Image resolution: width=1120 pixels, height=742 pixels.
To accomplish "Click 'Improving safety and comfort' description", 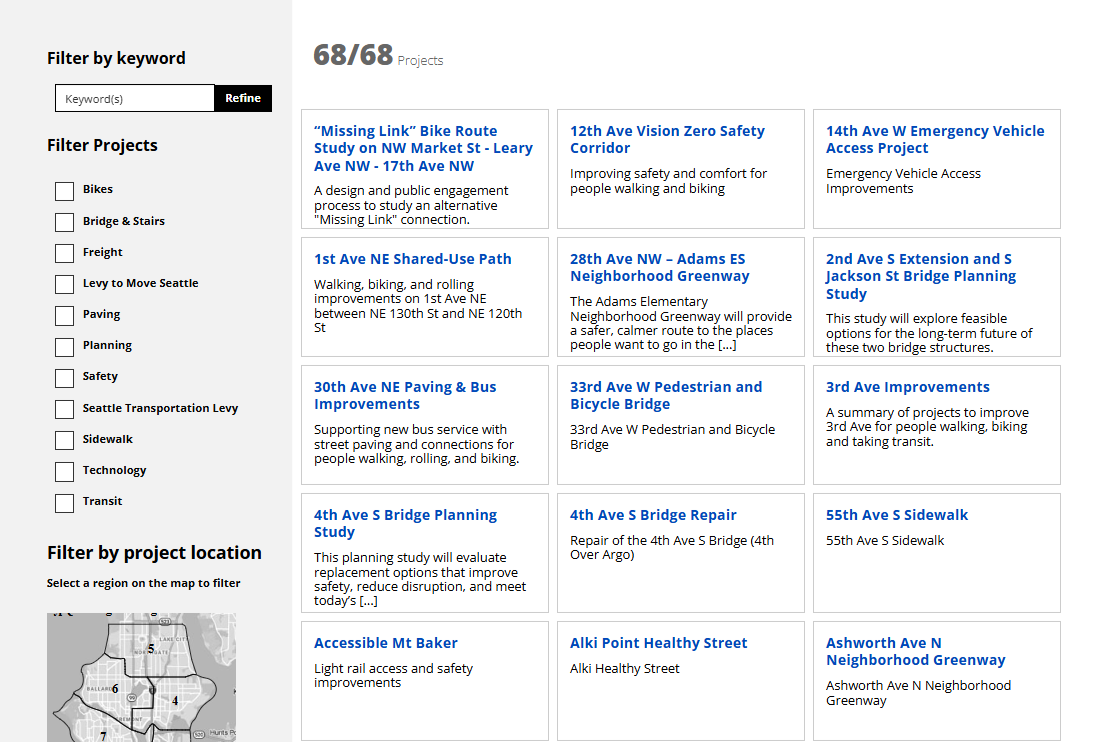I will point(668,181).
